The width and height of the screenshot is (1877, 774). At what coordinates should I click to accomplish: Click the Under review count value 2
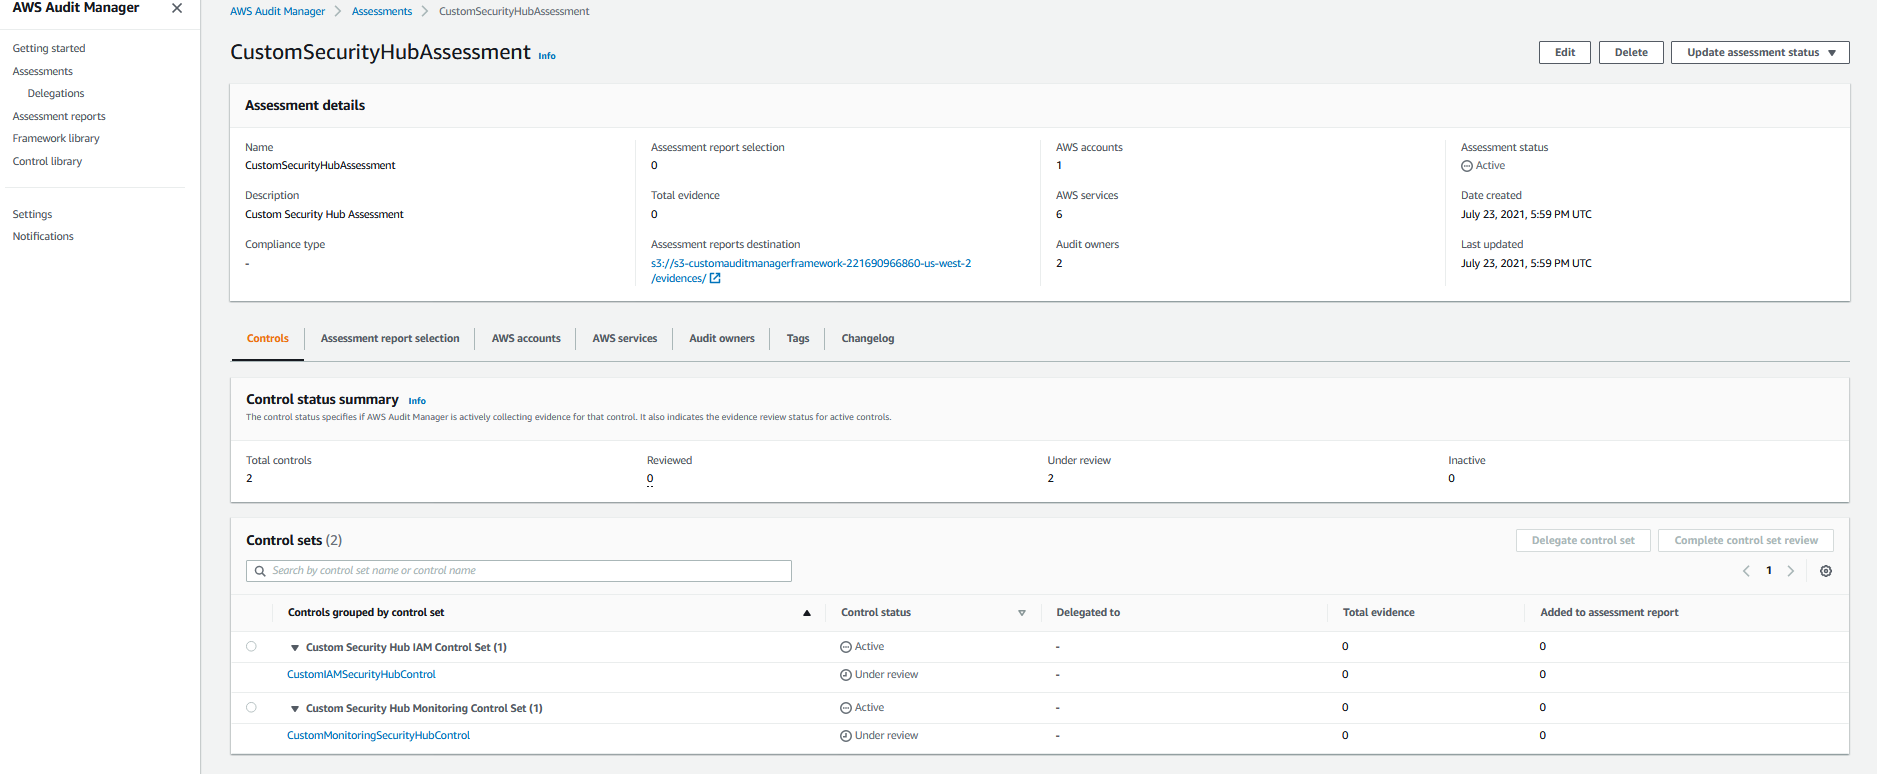[x=1051, y=479]
